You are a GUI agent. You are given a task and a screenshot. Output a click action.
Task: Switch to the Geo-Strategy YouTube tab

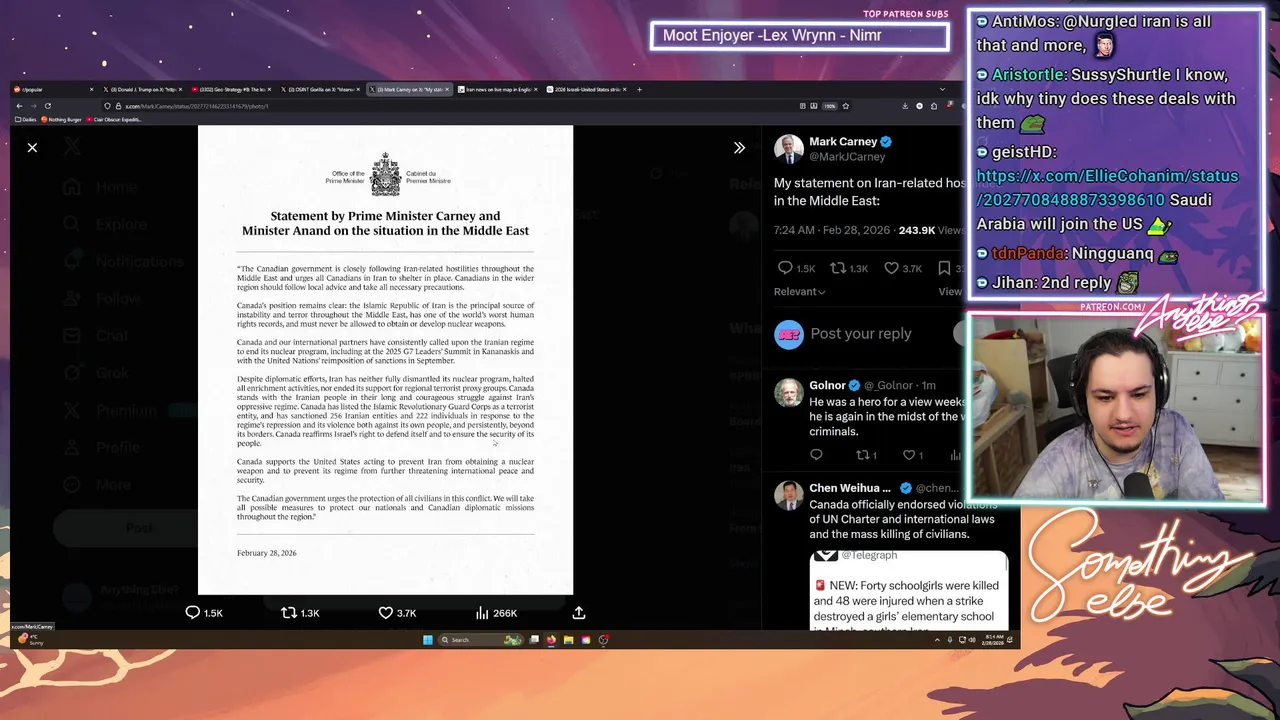pyautogui.click(x=231, y=89)
